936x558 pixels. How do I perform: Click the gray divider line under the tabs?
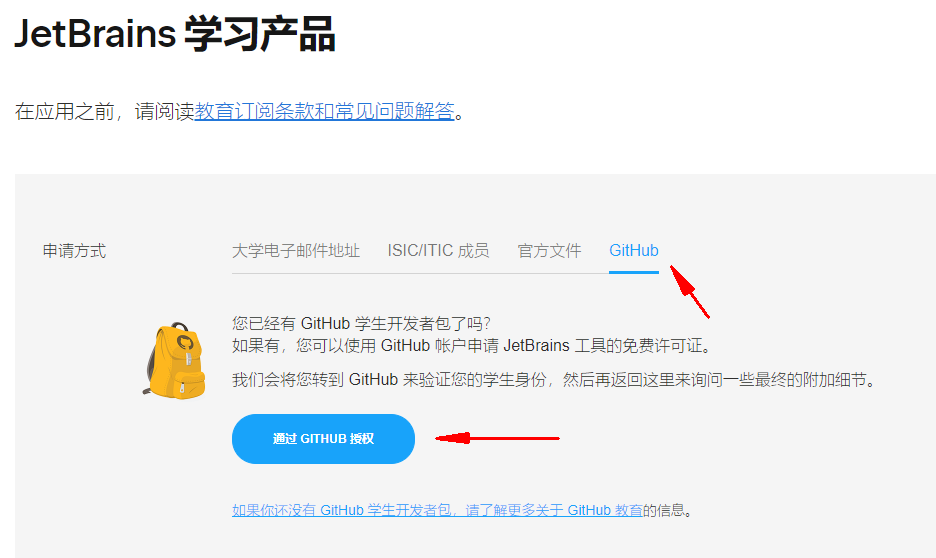(x=420, y=273)
